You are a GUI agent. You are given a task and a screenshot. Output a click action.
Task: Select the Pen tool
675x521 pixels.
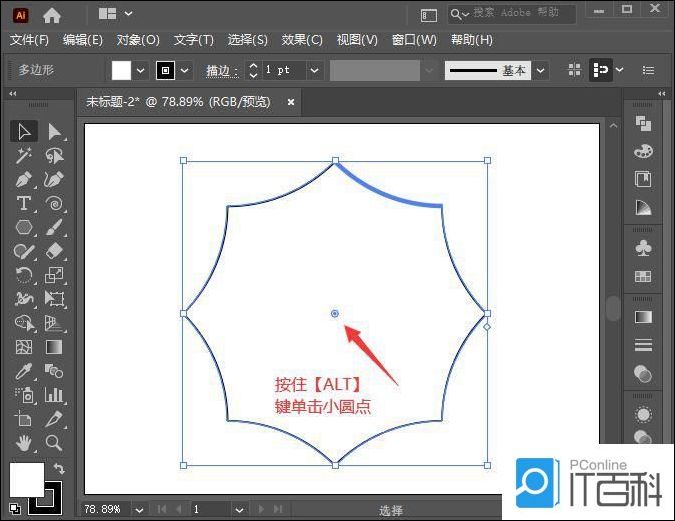click(x=24, y=180)
